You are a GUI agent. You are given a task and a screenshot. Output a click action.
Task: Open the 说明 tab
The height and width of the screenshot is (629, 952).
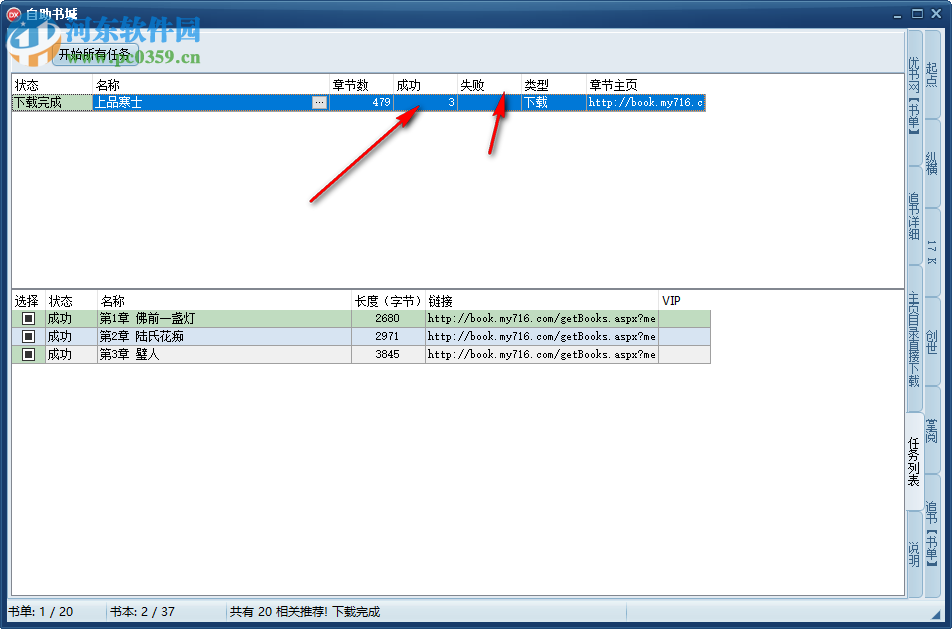(914, 554)
